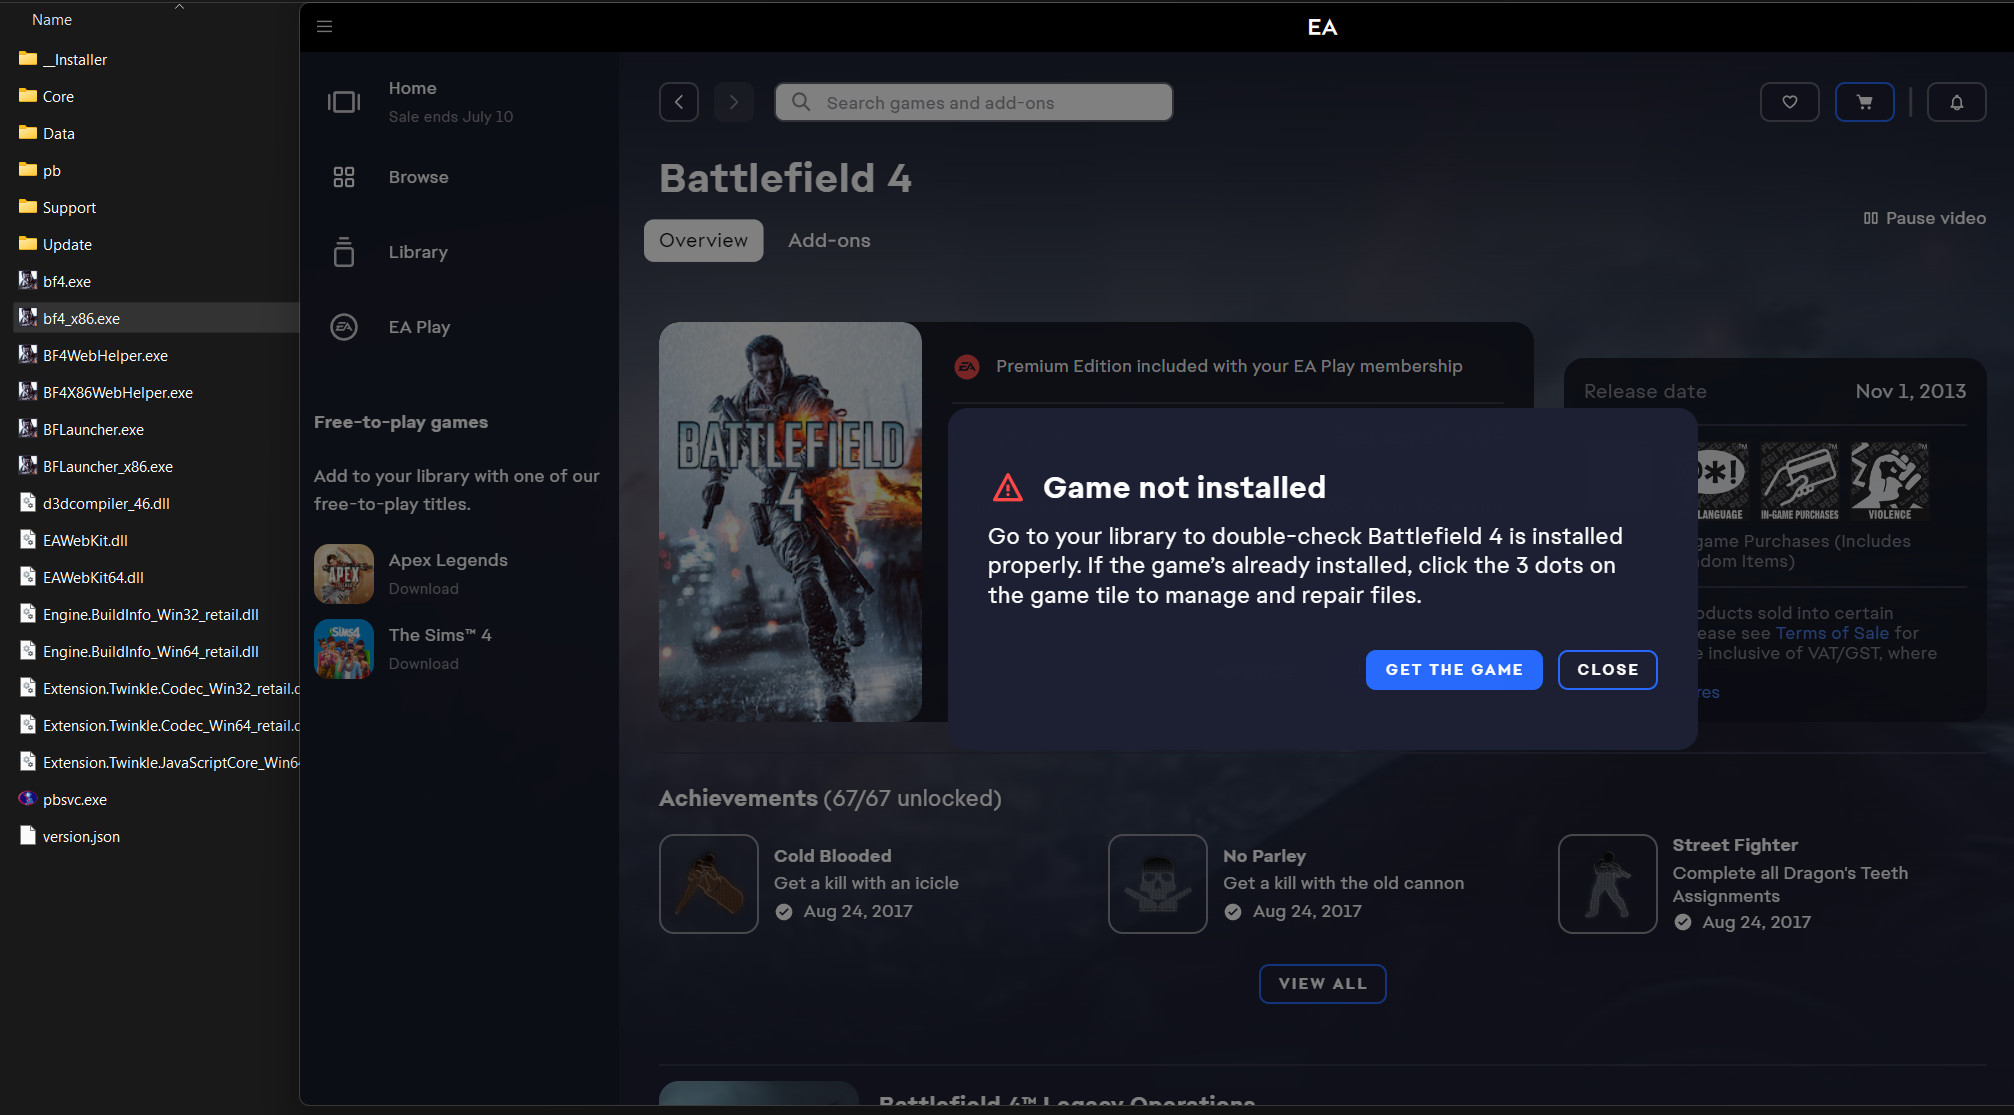Click the Battlefield 4 cover art
The image size is (2014, 1115).
[790, 522]
